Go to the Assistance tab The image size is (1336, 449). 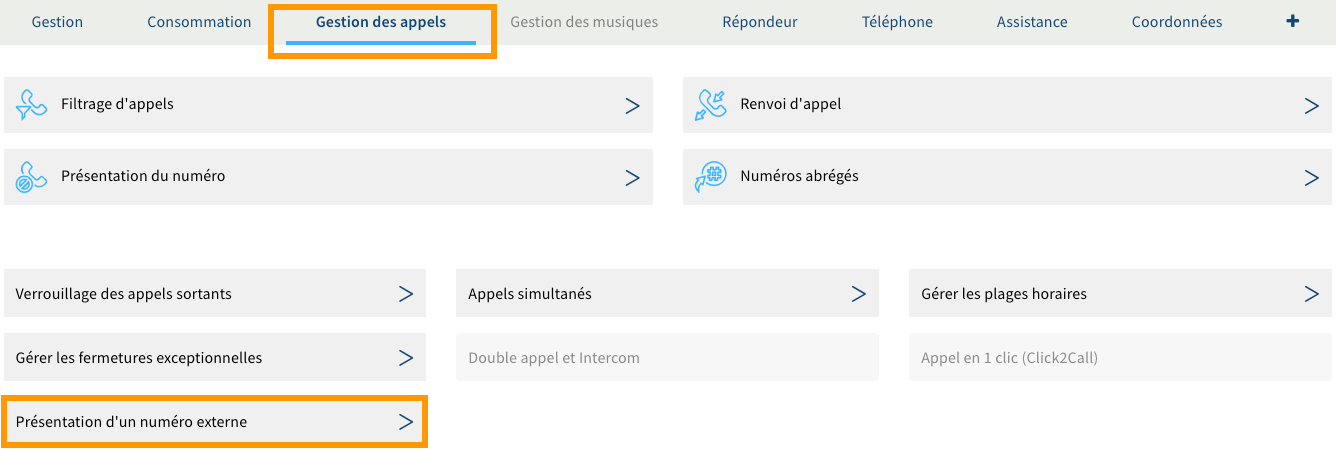(x=1032, y=22)
